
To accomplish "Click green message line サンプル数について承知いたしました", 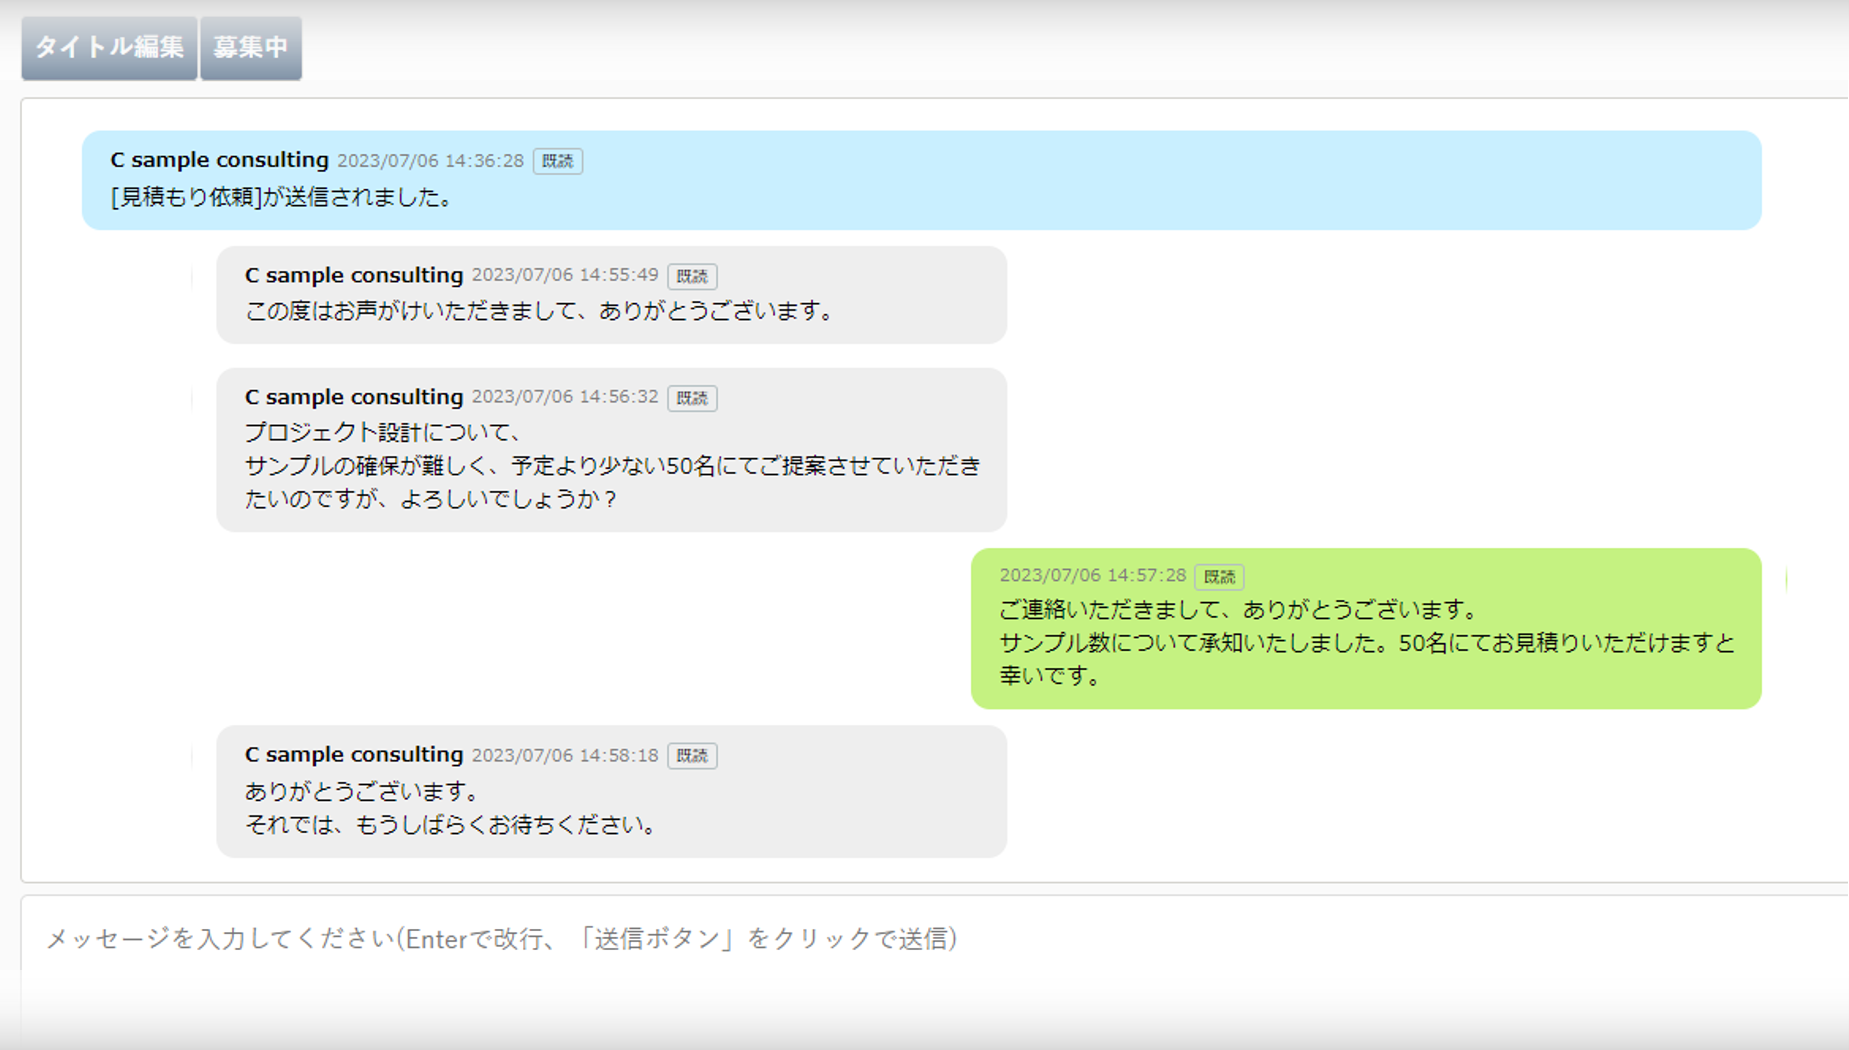I will [x=1367, y=643].
